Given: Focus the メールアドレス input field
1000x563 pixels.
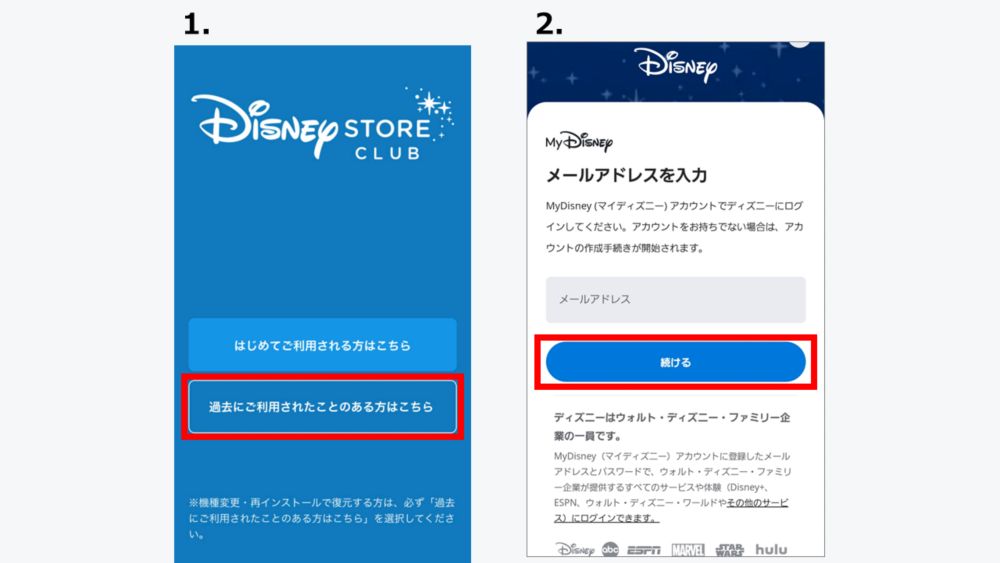Looking at the screenshot, I should 675,299.
